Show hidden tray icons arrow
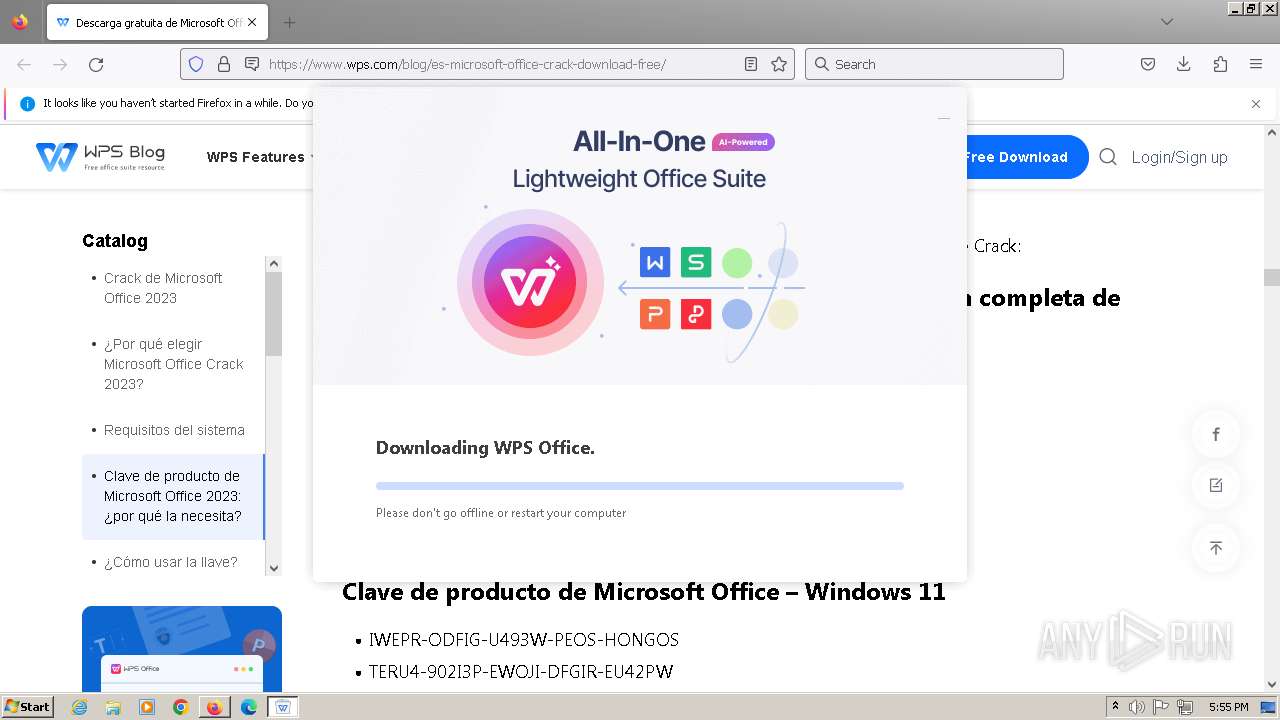The image size is (1280, 720). 1115,707
